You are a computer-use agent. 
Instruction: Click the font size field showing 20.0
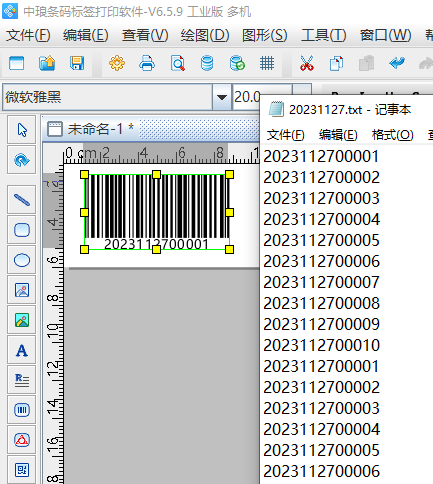click(247, 97)
